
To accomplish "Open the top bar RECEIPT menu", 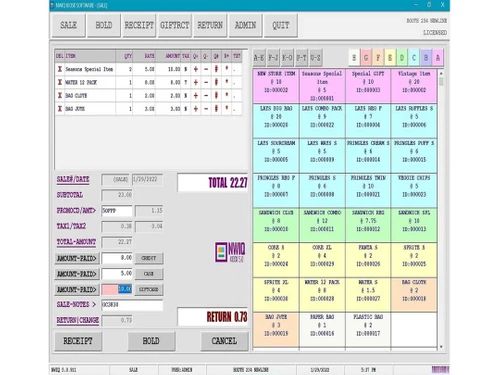I will click(139, 25).
